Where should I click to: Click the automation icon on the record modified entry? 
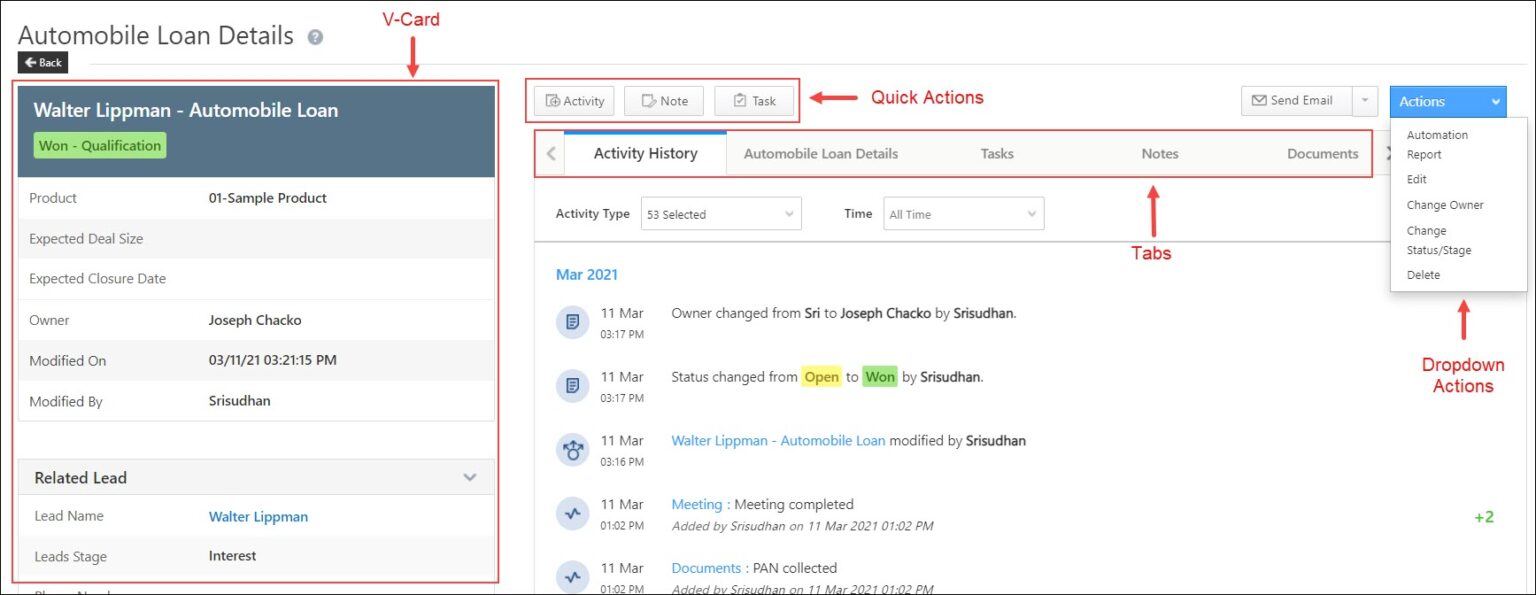coord(572,450)
